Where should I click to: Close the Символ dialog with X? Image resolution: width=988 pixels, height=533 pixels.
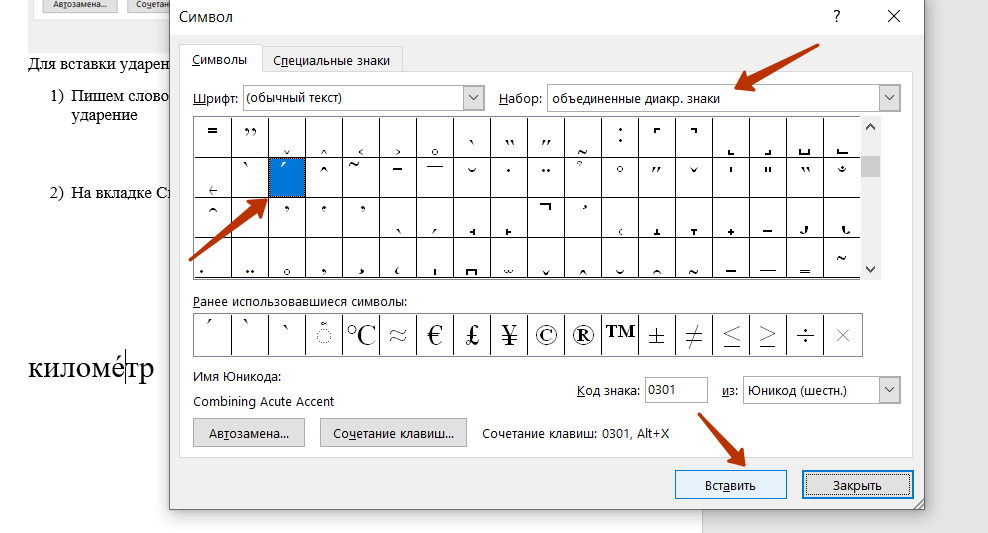(893, 16)
